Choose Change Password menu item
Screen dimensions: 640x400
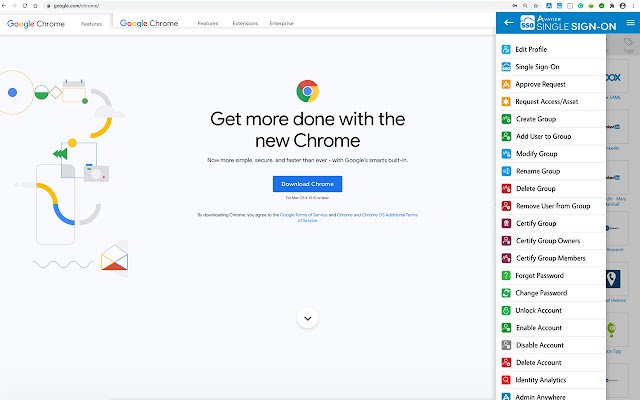coord(551,293)
